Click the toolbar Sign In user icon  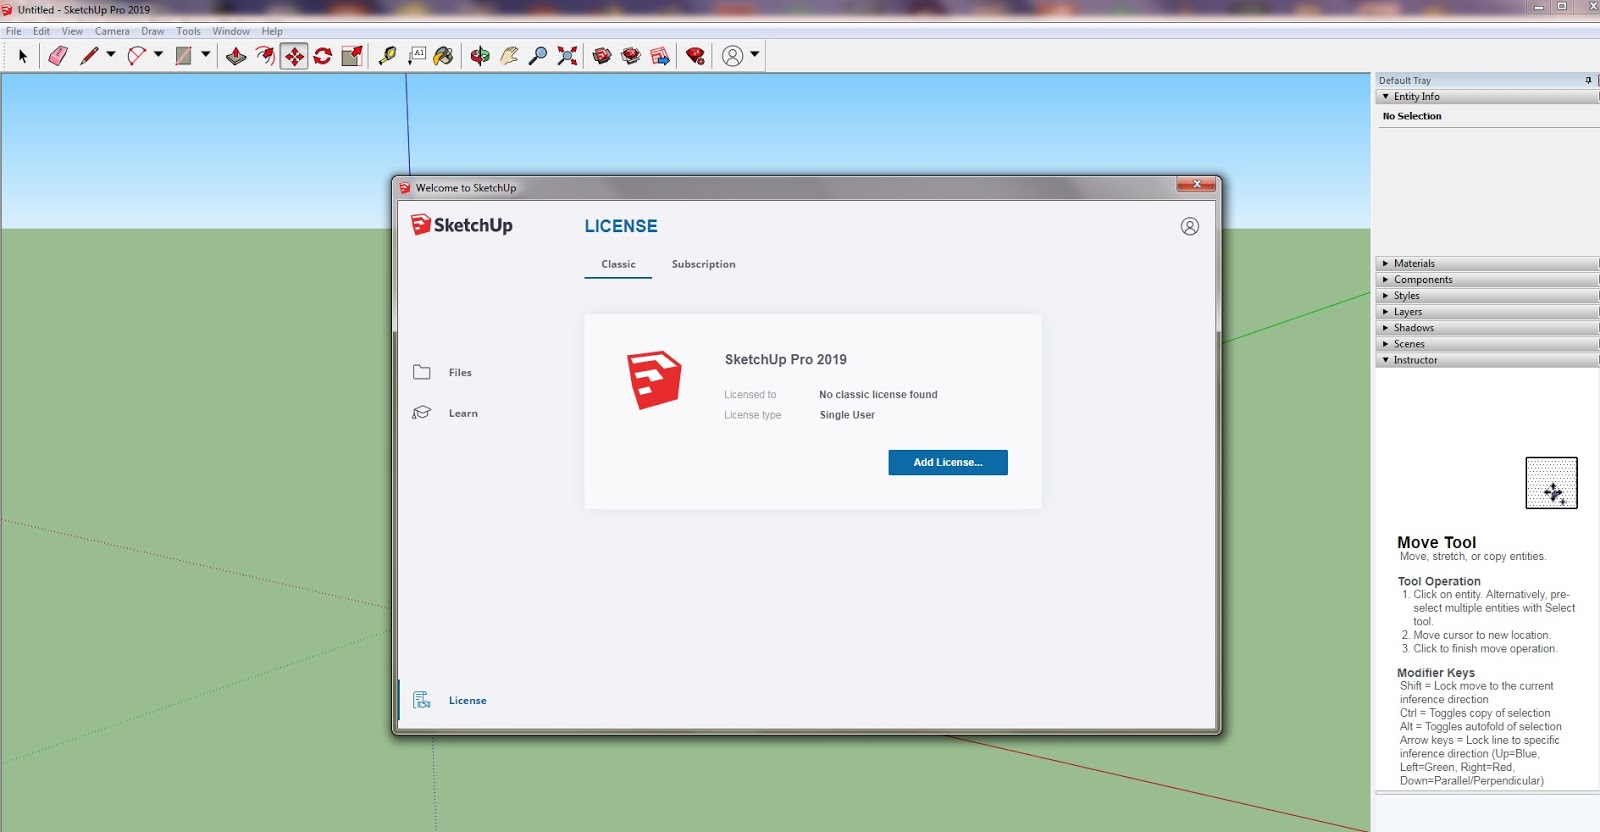(733, 56)
